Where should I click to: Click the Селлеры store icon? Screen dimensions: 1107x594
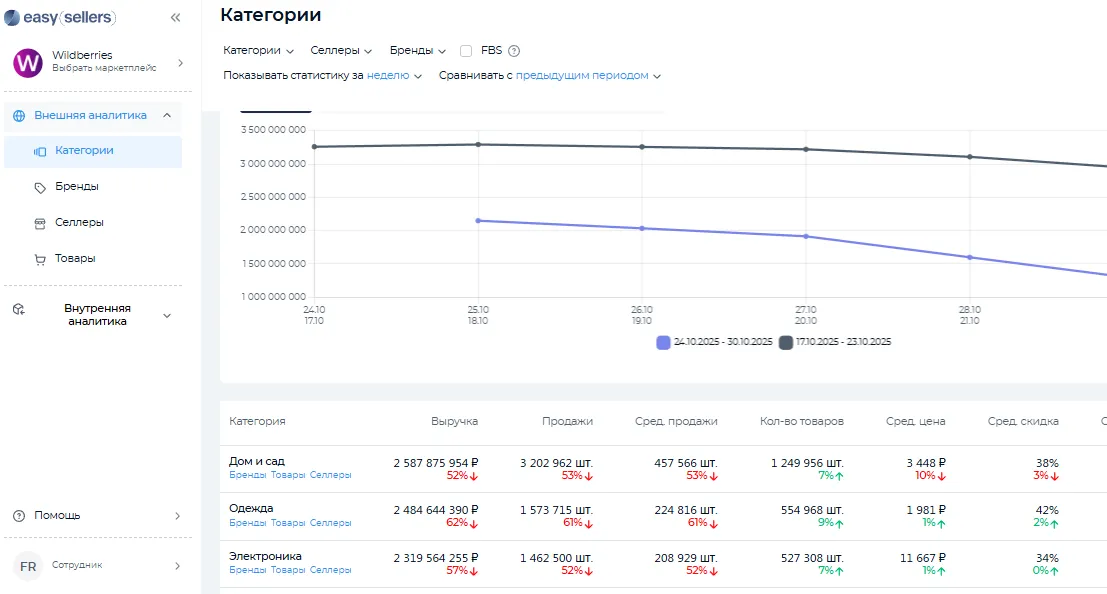click(40, 223)
